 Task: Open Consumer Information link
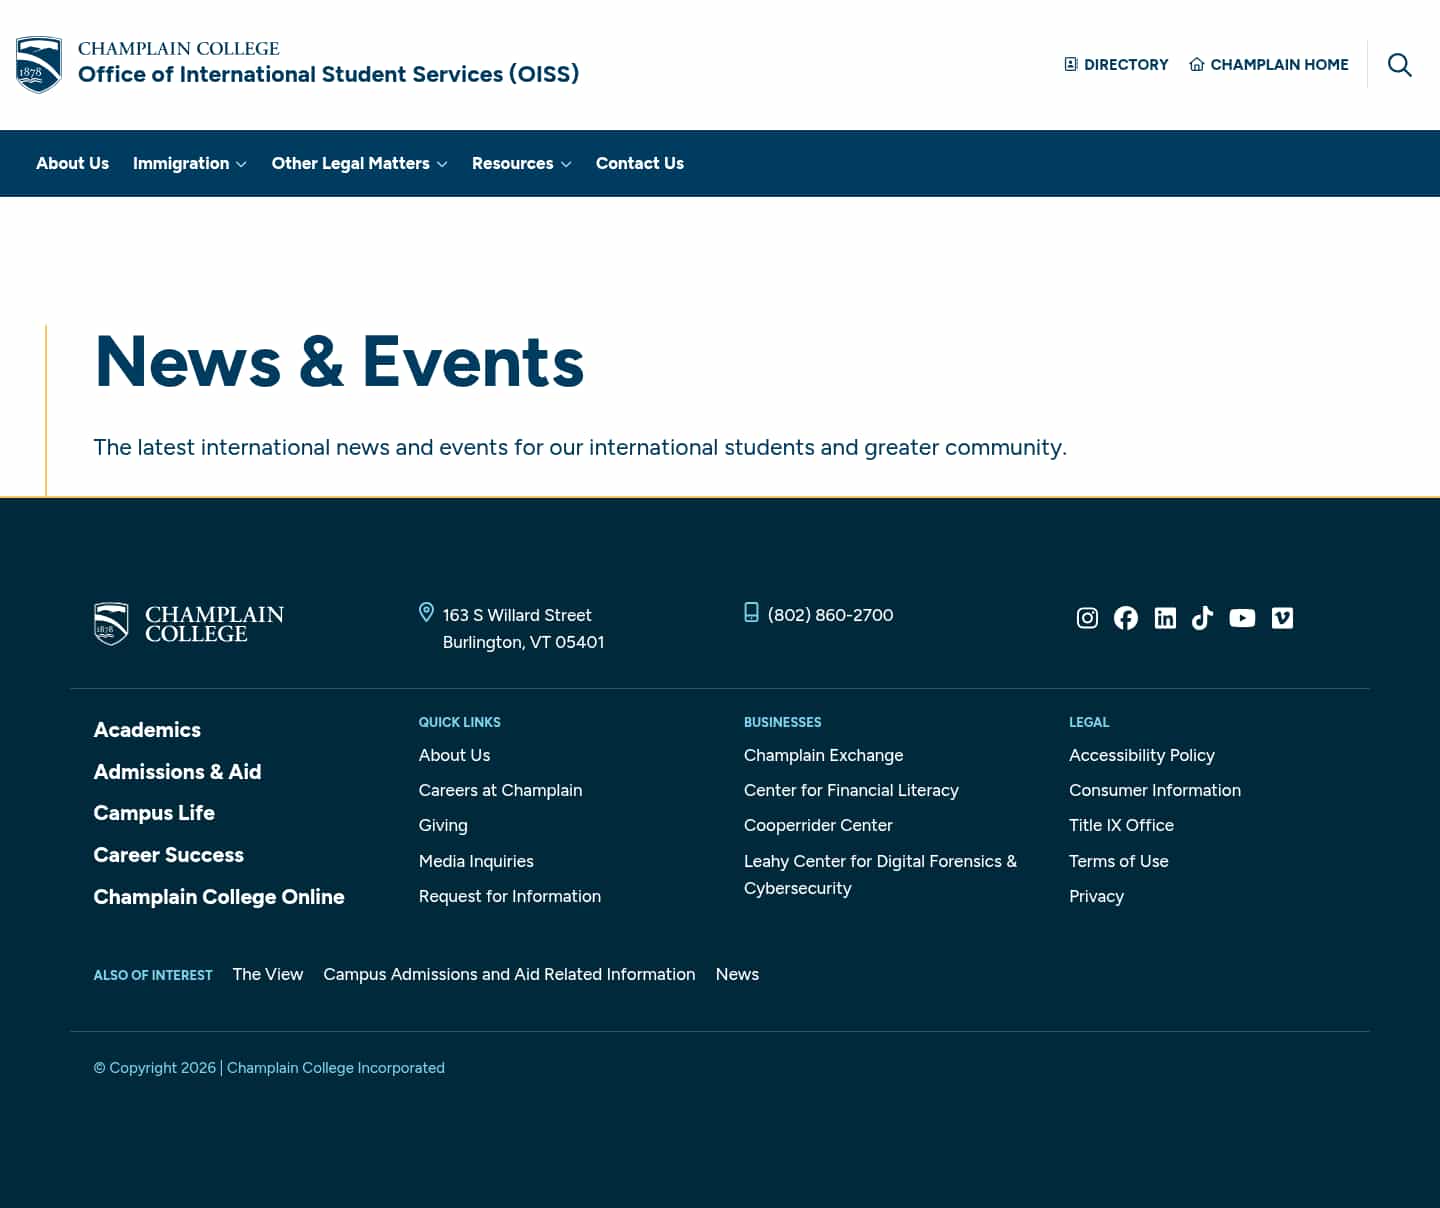click(x=1155, y=790)
